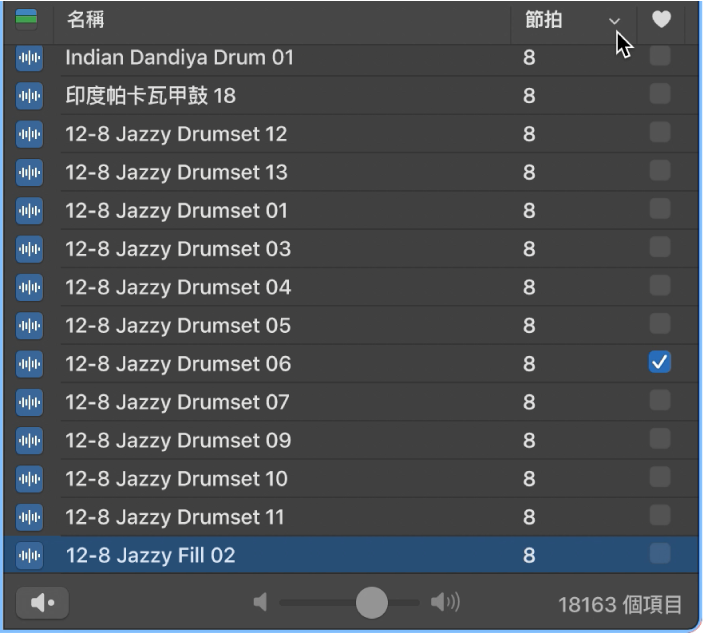Click the sort chevron in 節拍 column
Image resolution: width=705 pixels, height=633 pixels.
[614, 21]
